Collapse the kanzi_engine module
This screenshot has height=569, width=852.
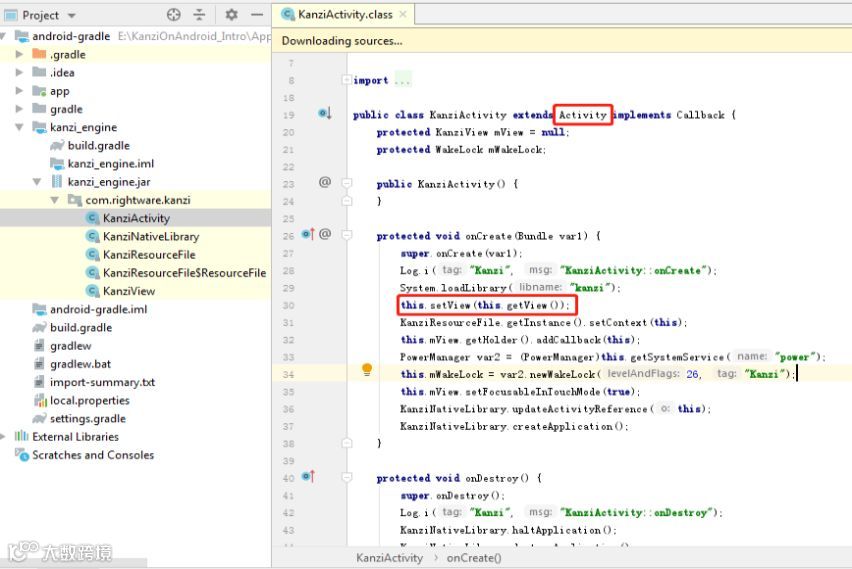pos(19,127)
